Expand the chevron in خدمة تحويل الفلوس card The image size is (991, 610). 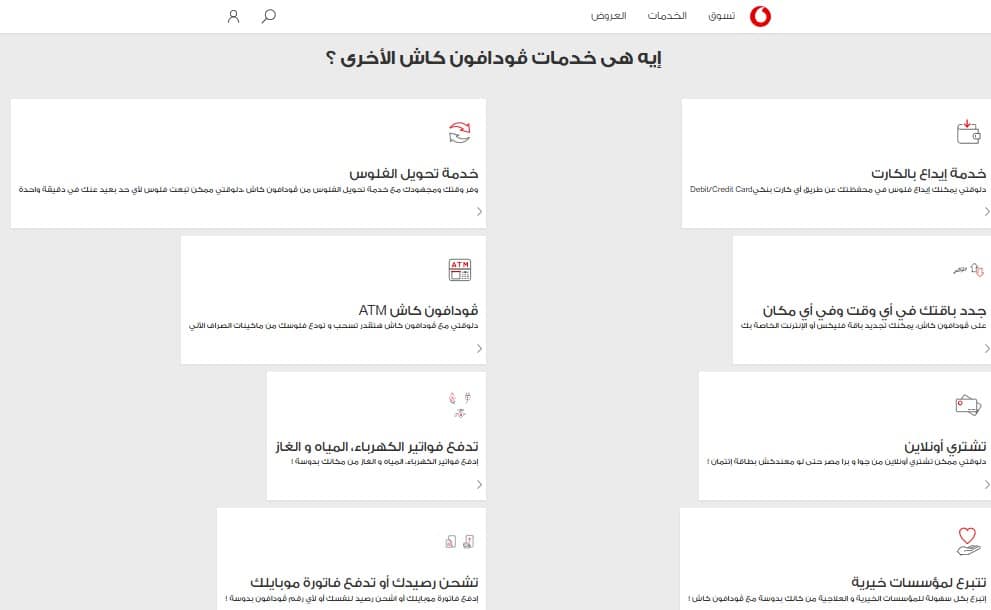pyautogui.click(x=479, y=212)
